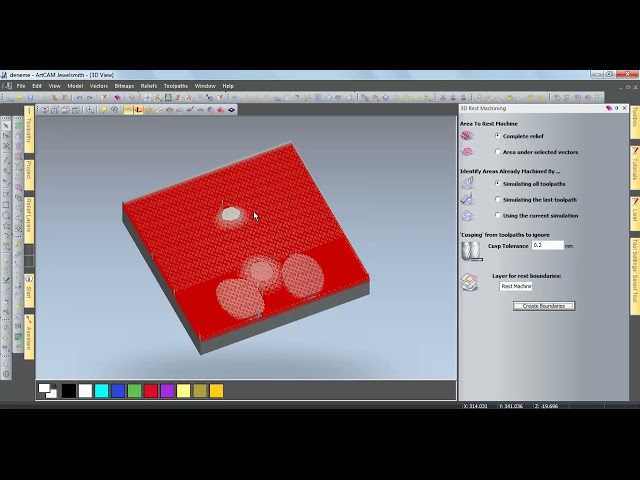Click the blue star icon in top toolbar
The width and height of the screenshot is (640, 480).
coord(386,98)
